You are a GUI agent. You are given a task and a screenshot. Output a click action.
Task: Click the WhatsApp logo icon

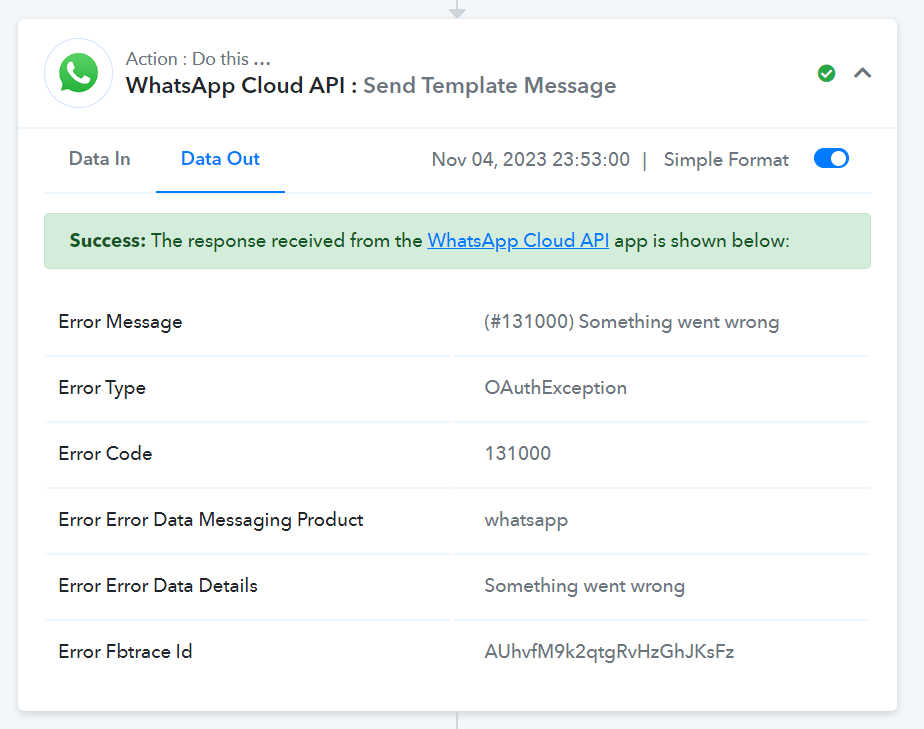78,73
